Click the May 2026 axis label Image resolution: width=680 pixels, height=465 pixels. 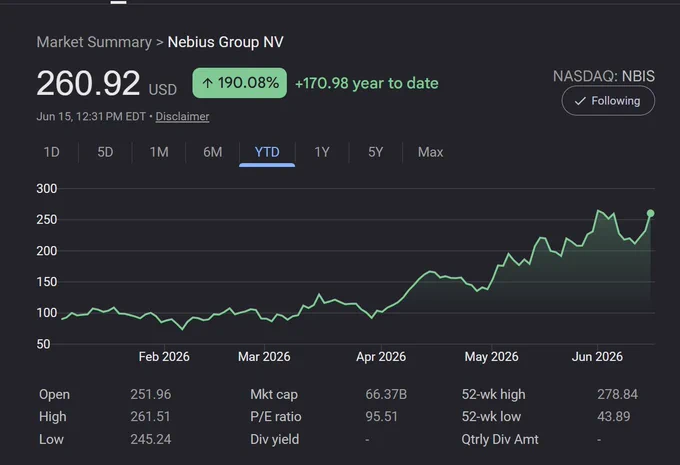point(491,357)
